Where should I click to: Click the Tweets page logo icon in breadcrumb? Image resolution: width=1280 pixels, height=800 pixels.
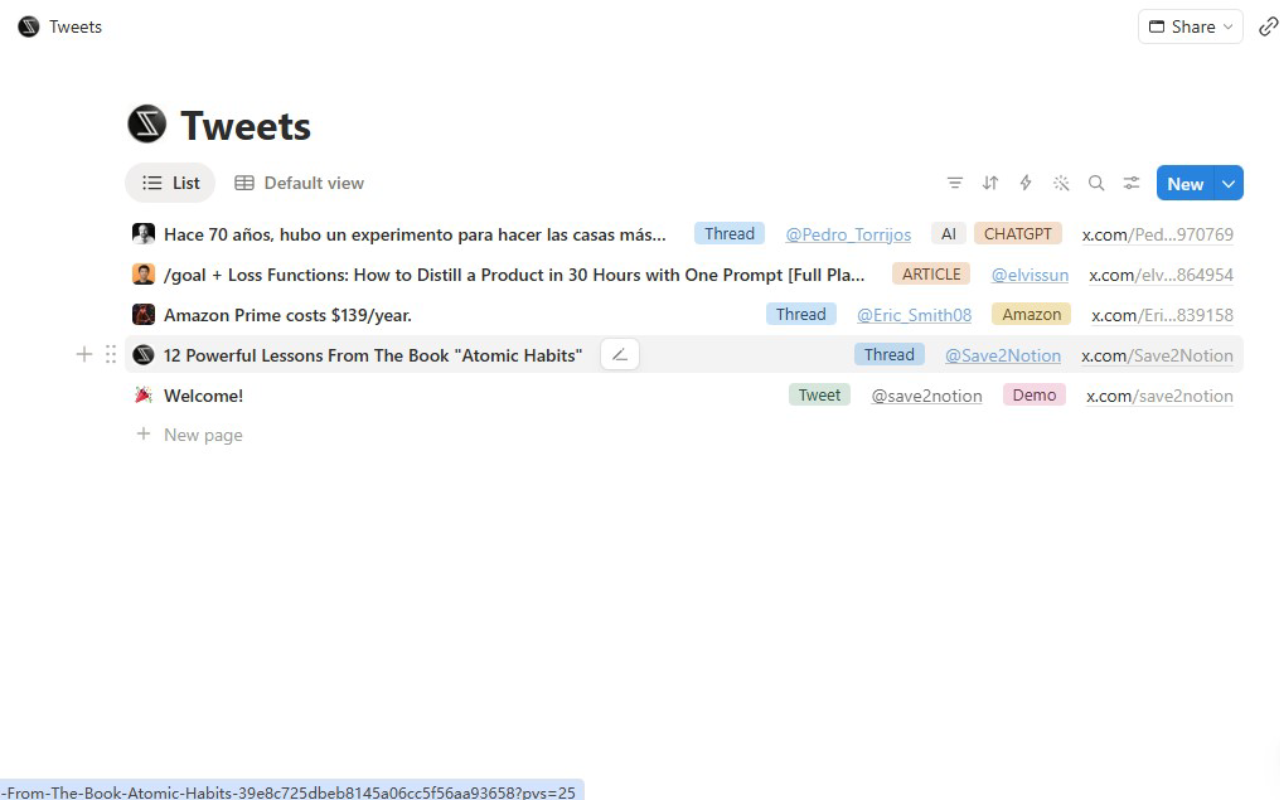point(29,27)
